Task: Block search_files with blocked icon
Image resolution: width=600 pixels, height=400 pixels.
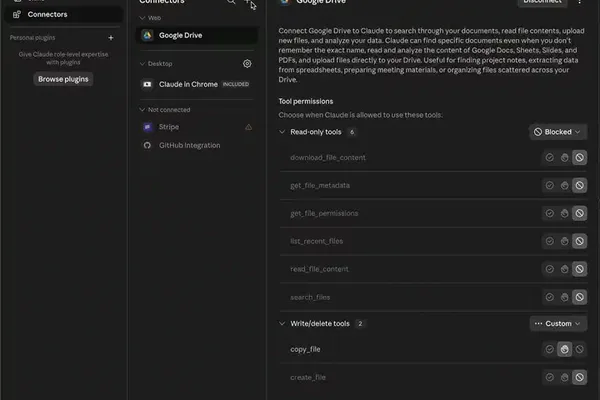Action: (x=579, y=297)
